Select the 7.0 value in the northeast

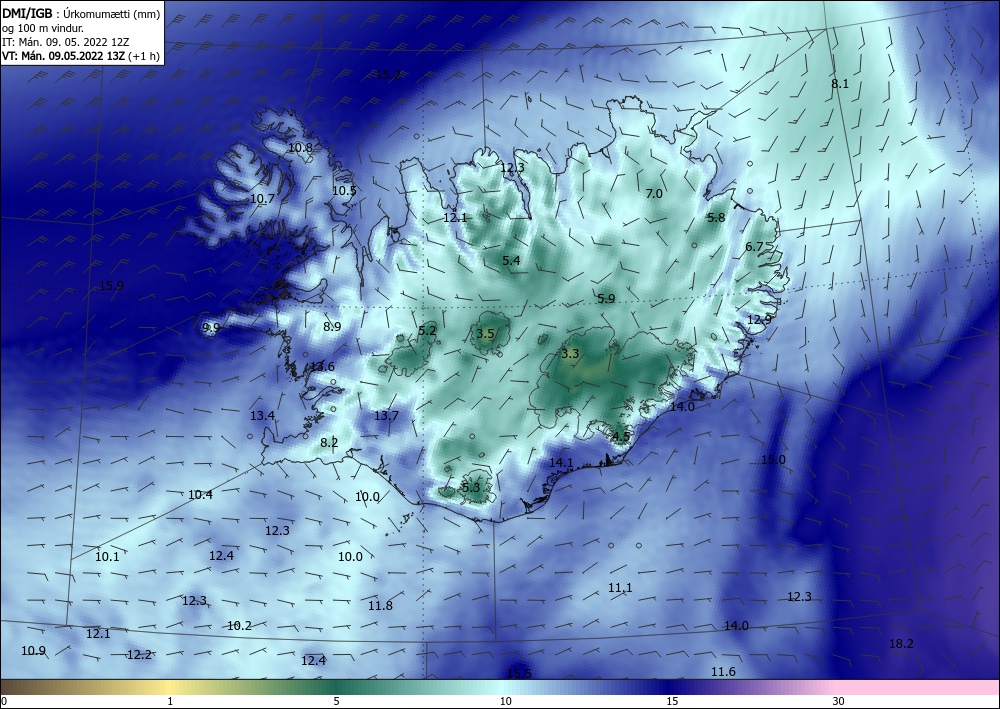pos(654,193)
